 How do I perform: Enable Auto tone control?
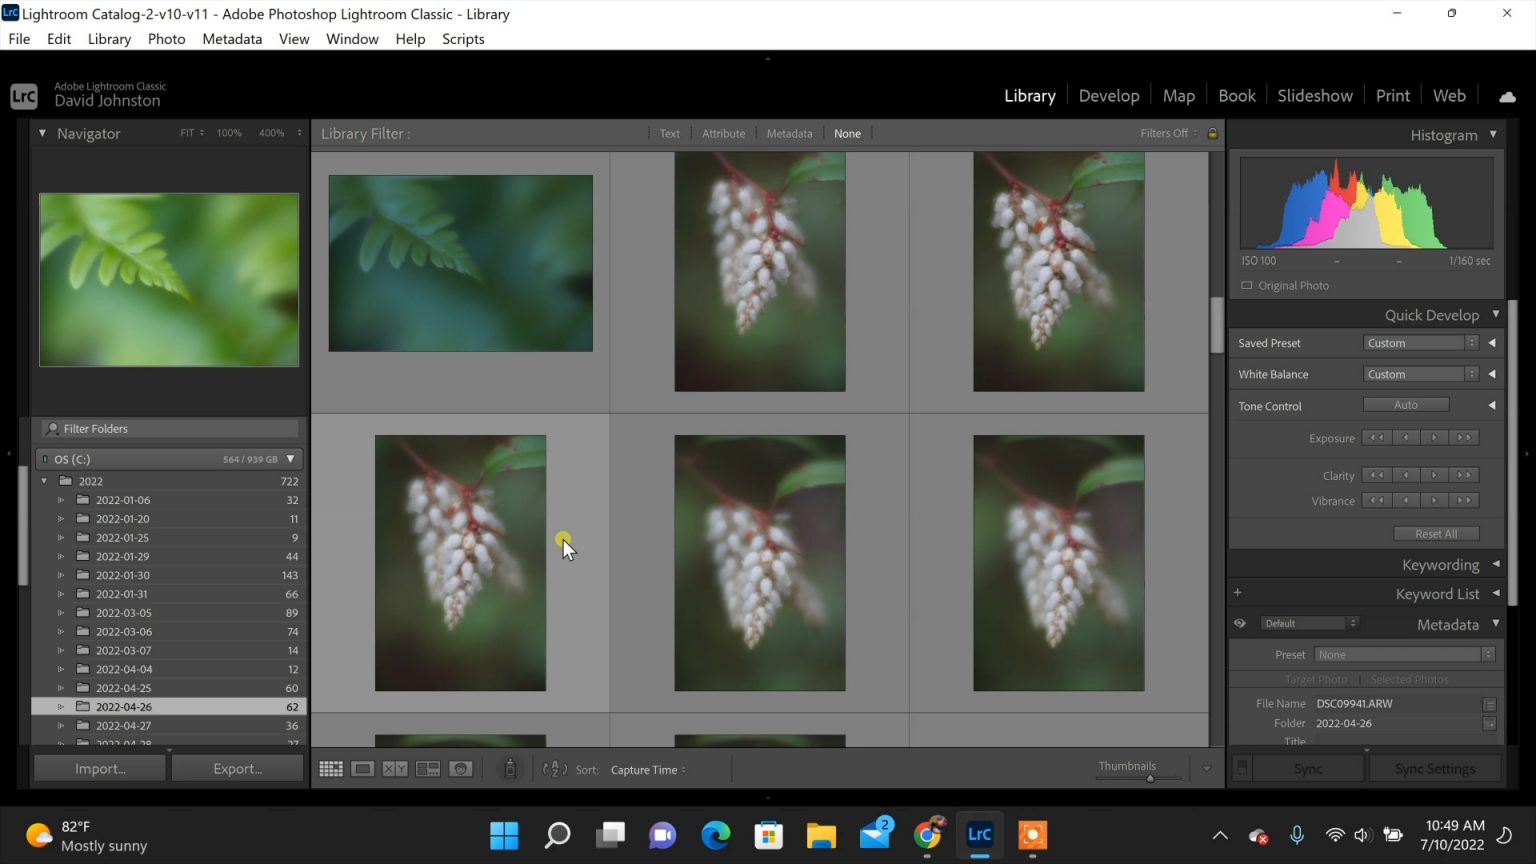click(1406, 404)
